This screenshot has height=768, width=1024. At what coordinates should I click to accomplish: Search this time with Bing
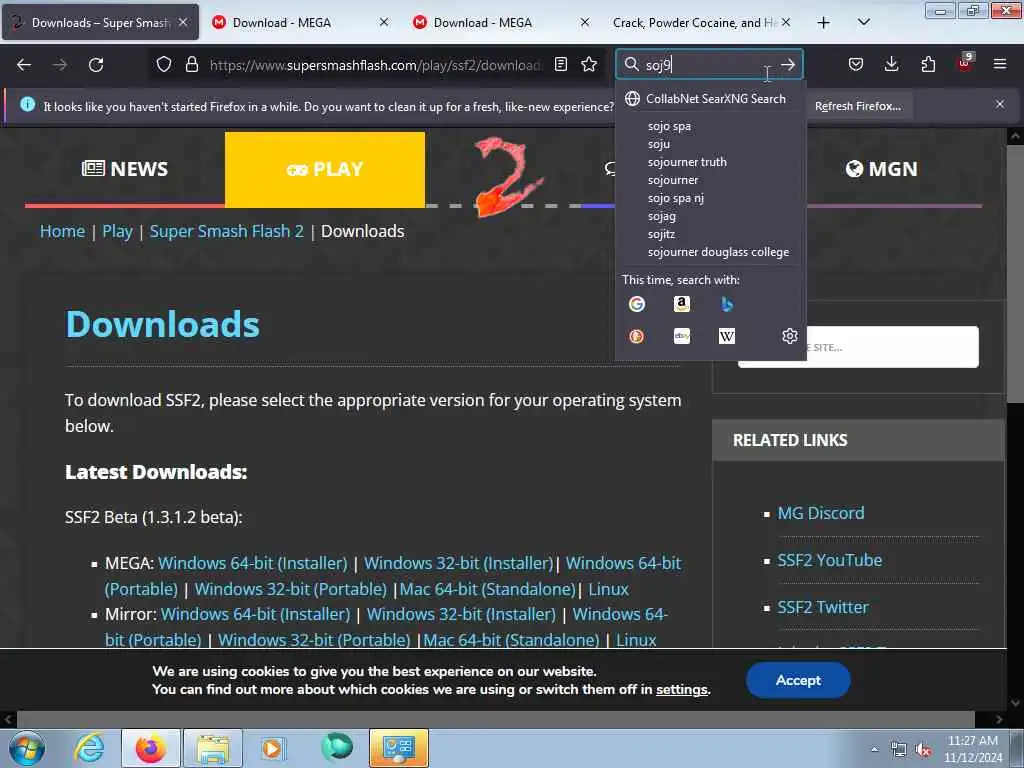click(x=727, y=304)
